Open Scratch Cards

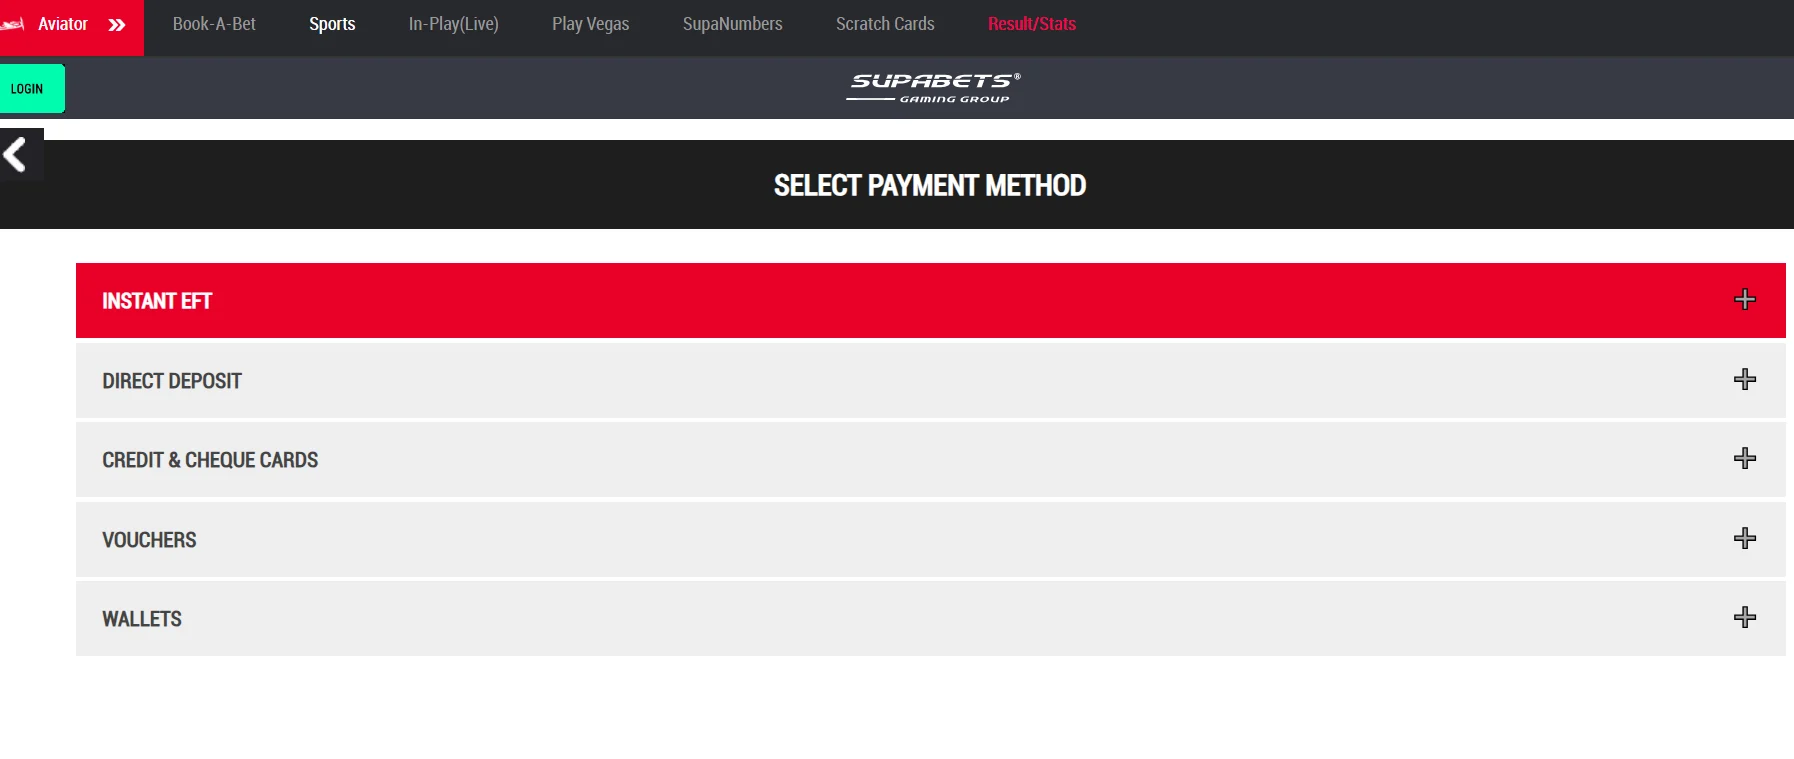[x=884, y=23]
